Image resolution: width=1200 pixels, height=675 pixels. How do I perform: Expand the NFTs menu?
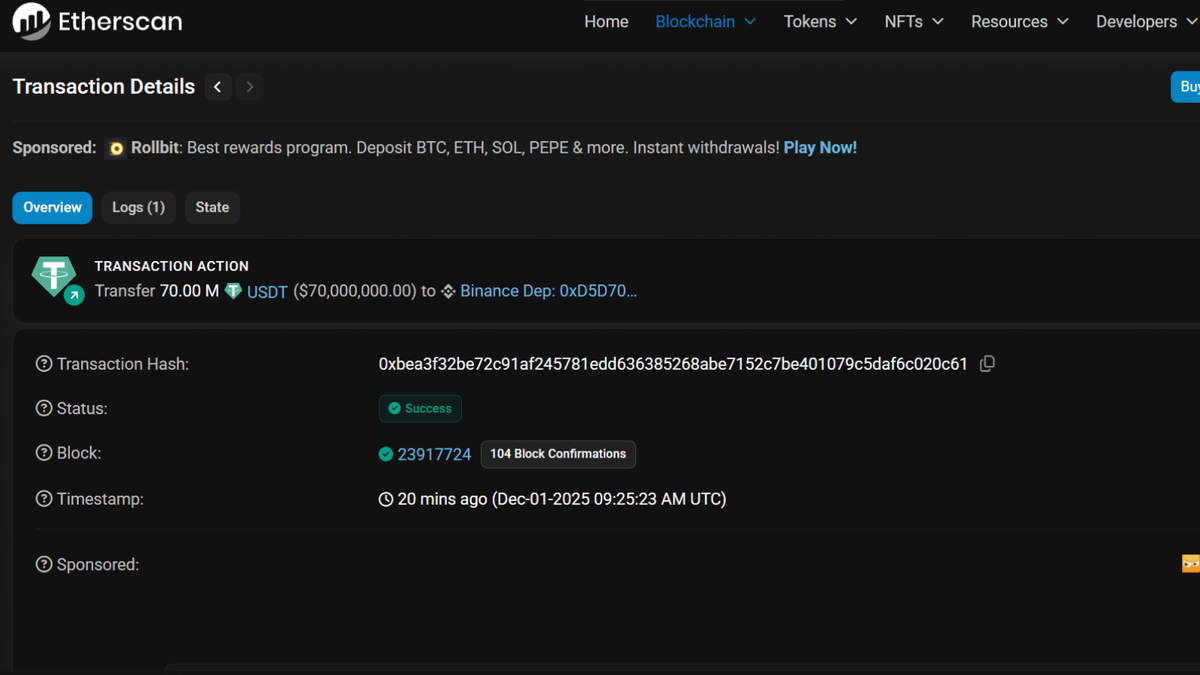[x=914, y=21]
